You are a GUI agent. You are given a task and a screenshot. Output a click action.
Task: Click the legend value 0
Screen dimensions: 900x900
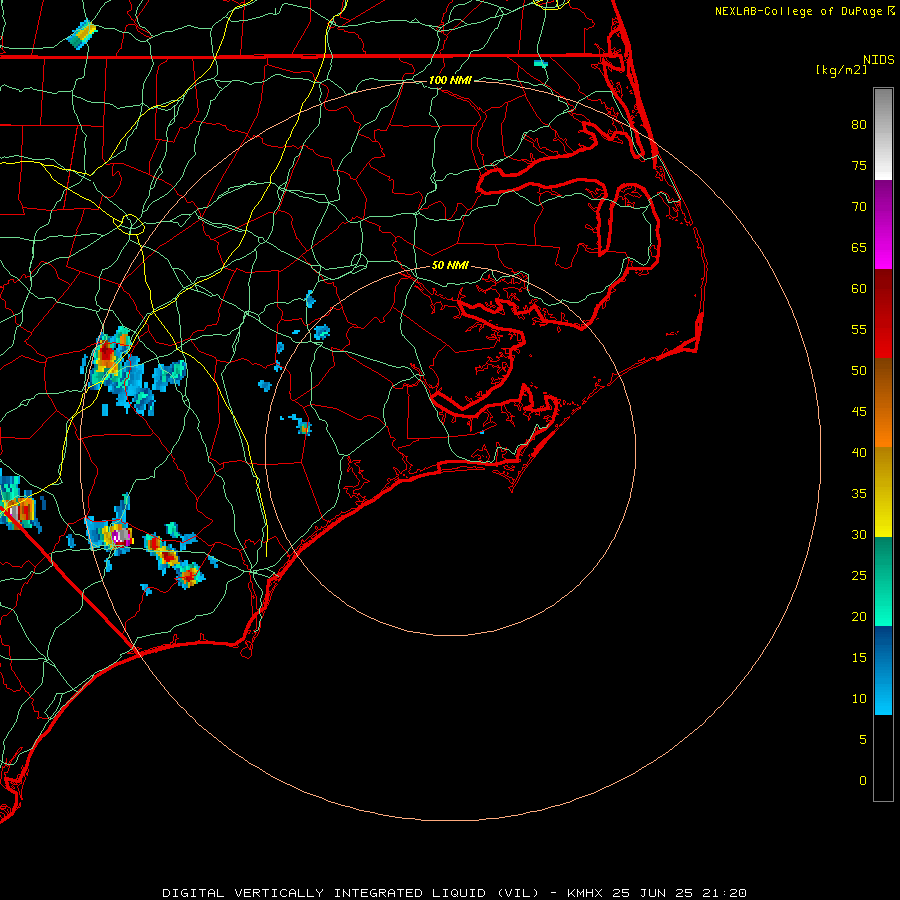pos(863,781)
